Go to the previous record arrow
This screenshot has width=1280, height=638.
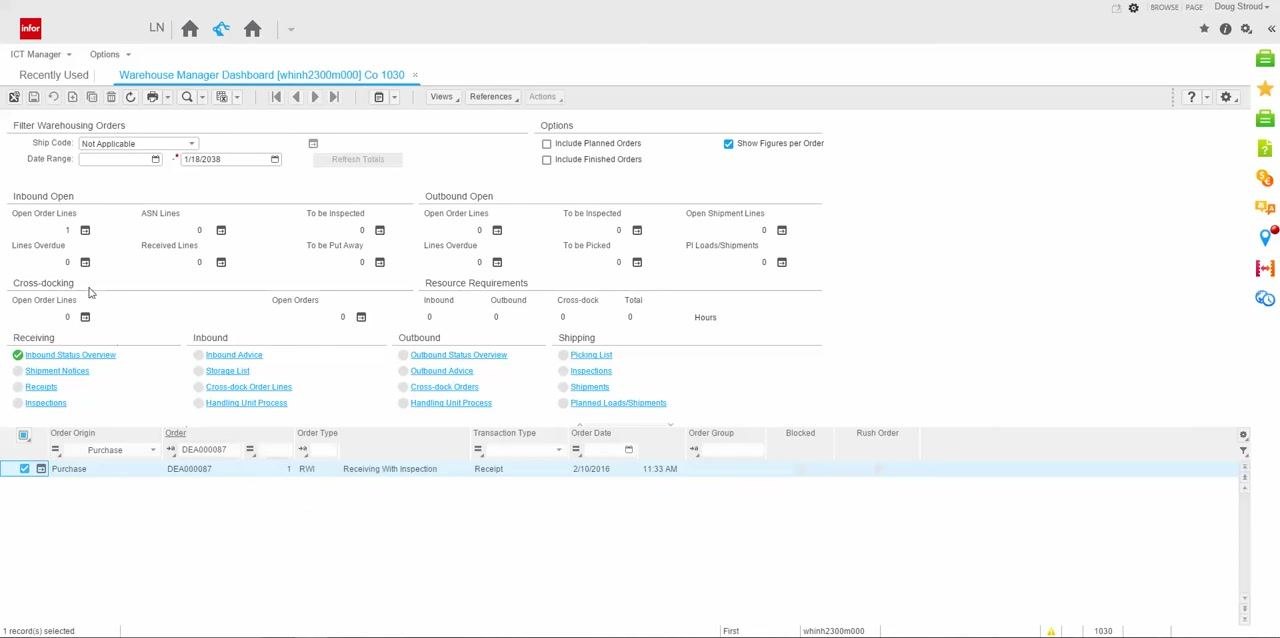click(x=296, y=97)
